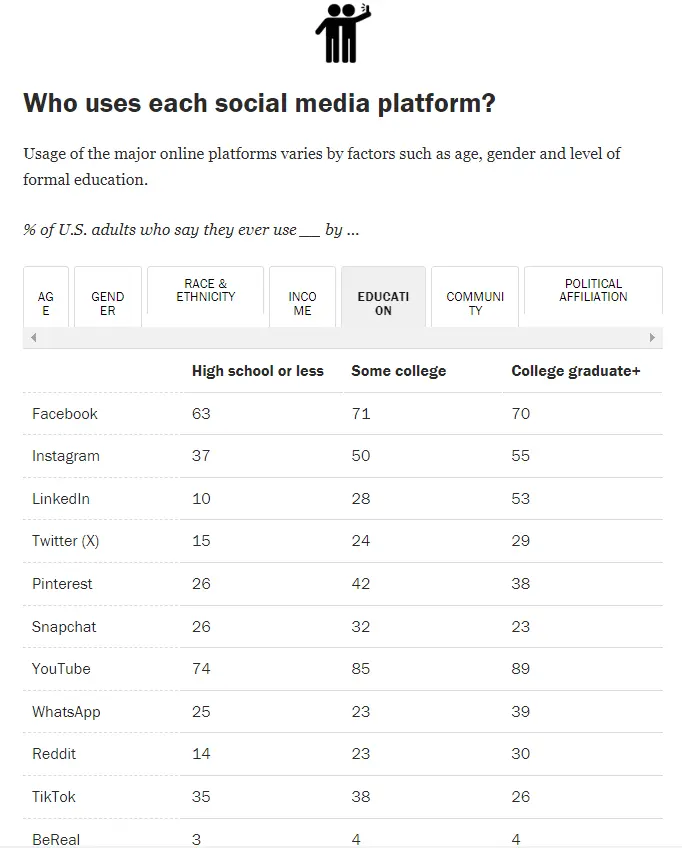
Task: Click the horizontal tab scrollbar track
Action: point(342,338)
